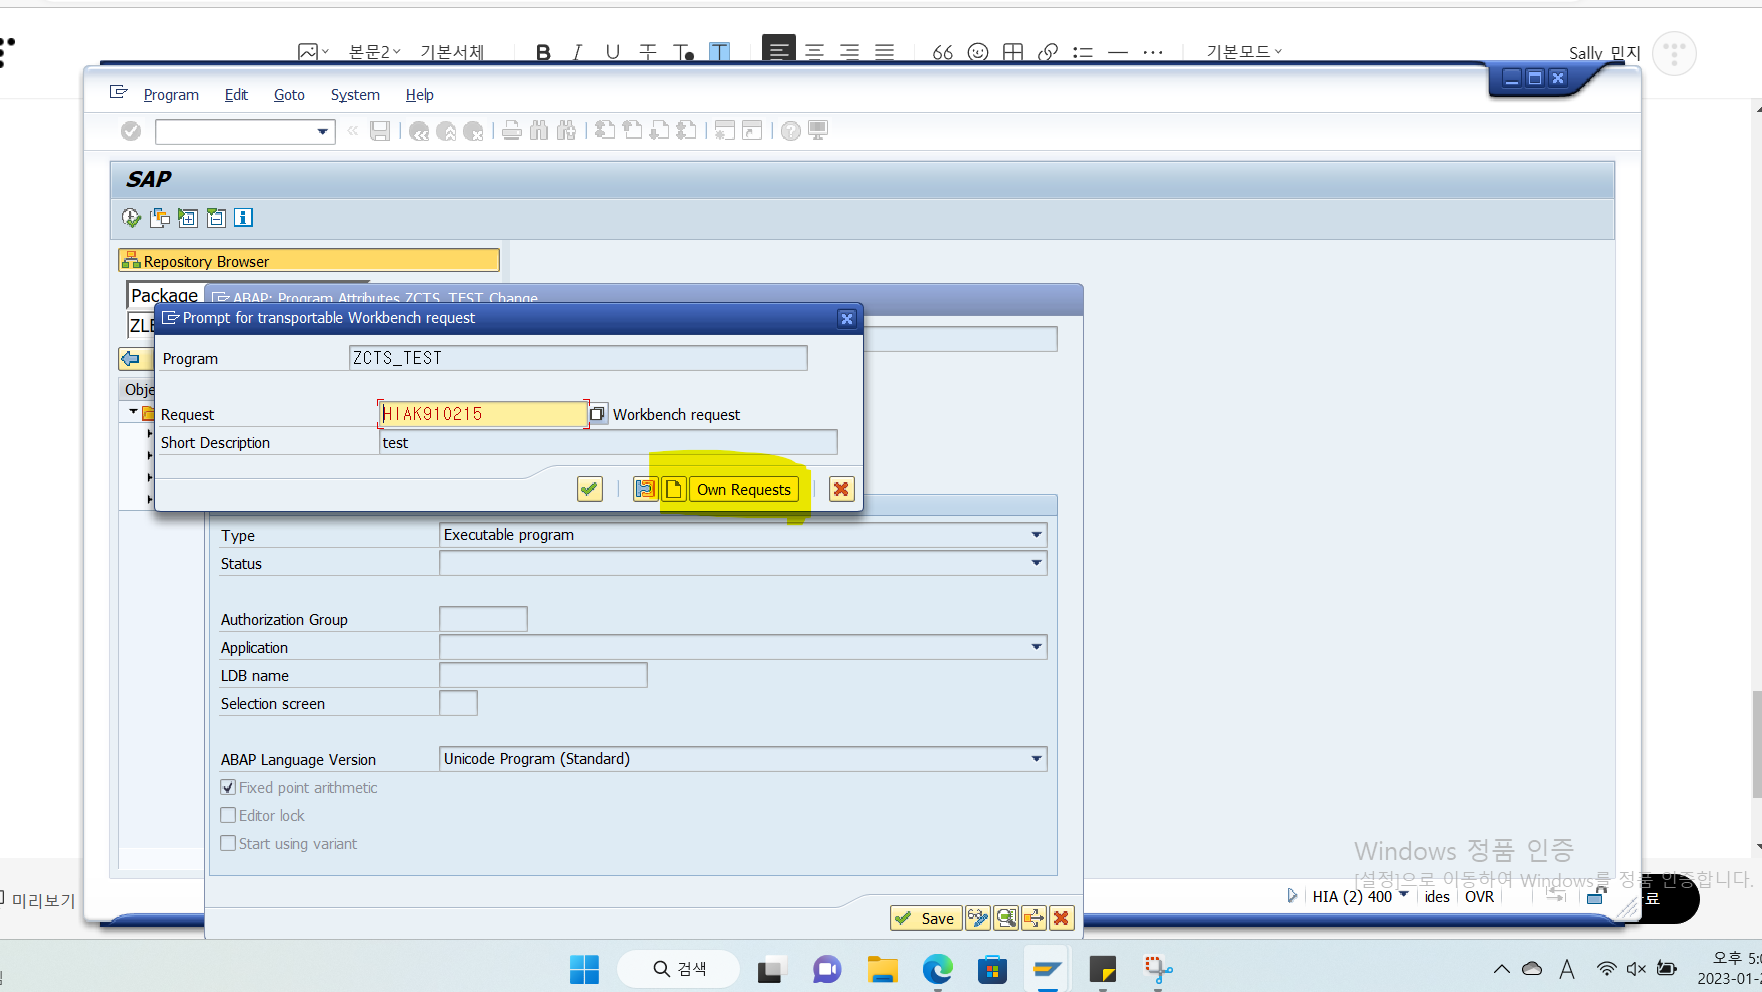Cancel Program Attributes with the red X
Image resolution: width=1762 pixels, height=992 pixels.
[1062, 918]
